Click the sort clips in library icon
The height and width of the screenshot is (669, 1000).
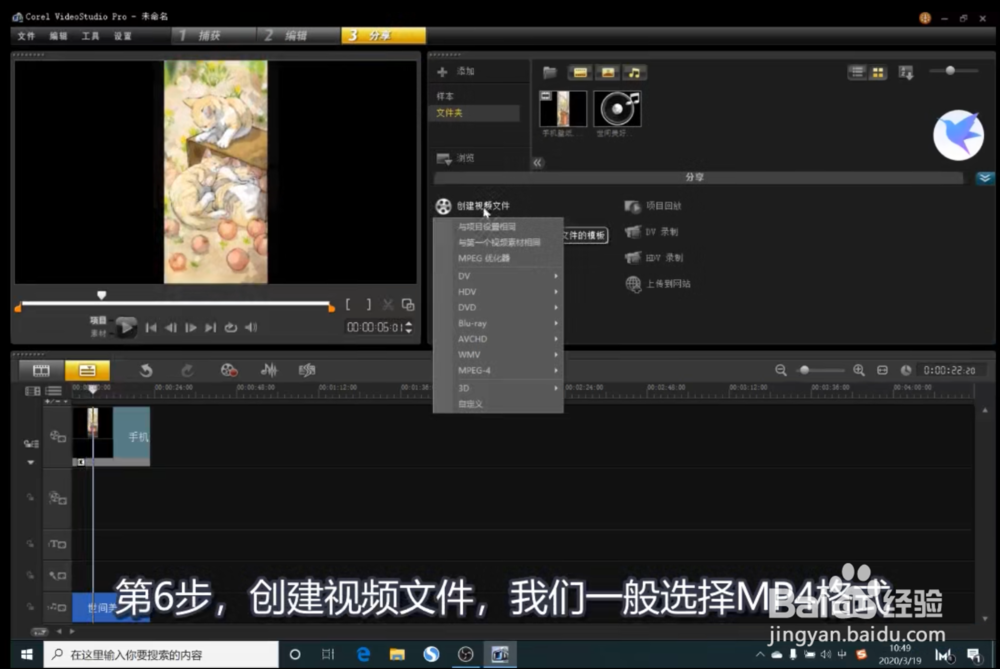click(906, 73)
